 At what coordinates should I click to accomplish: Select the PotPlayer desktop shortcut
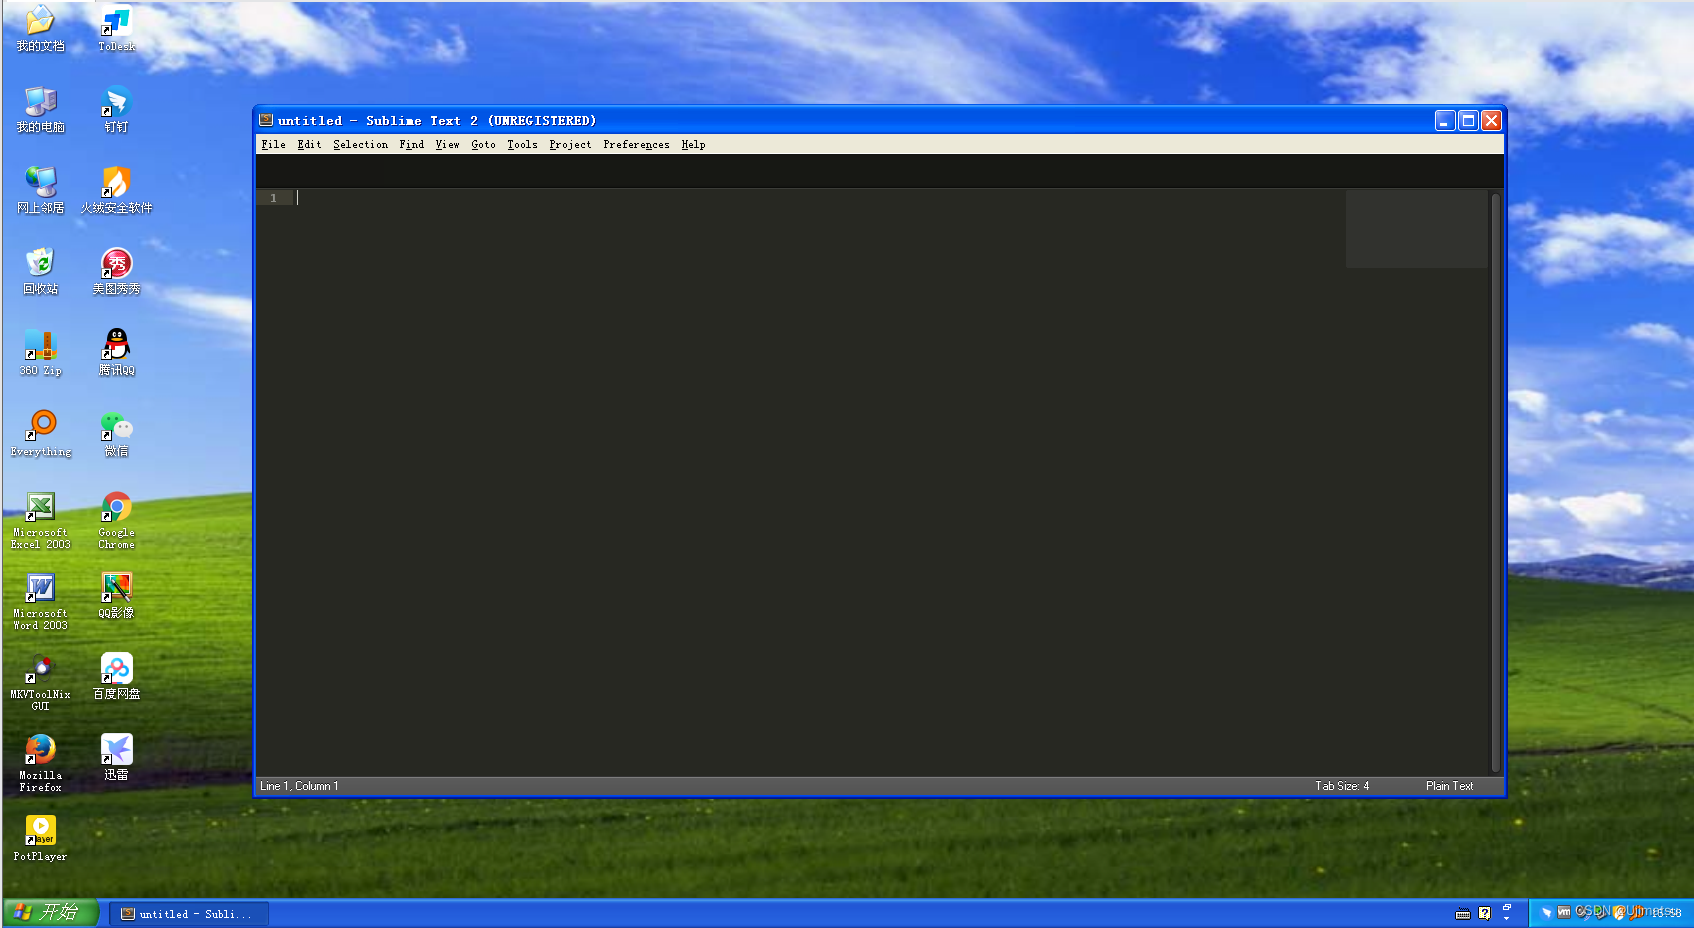point(40,838)
